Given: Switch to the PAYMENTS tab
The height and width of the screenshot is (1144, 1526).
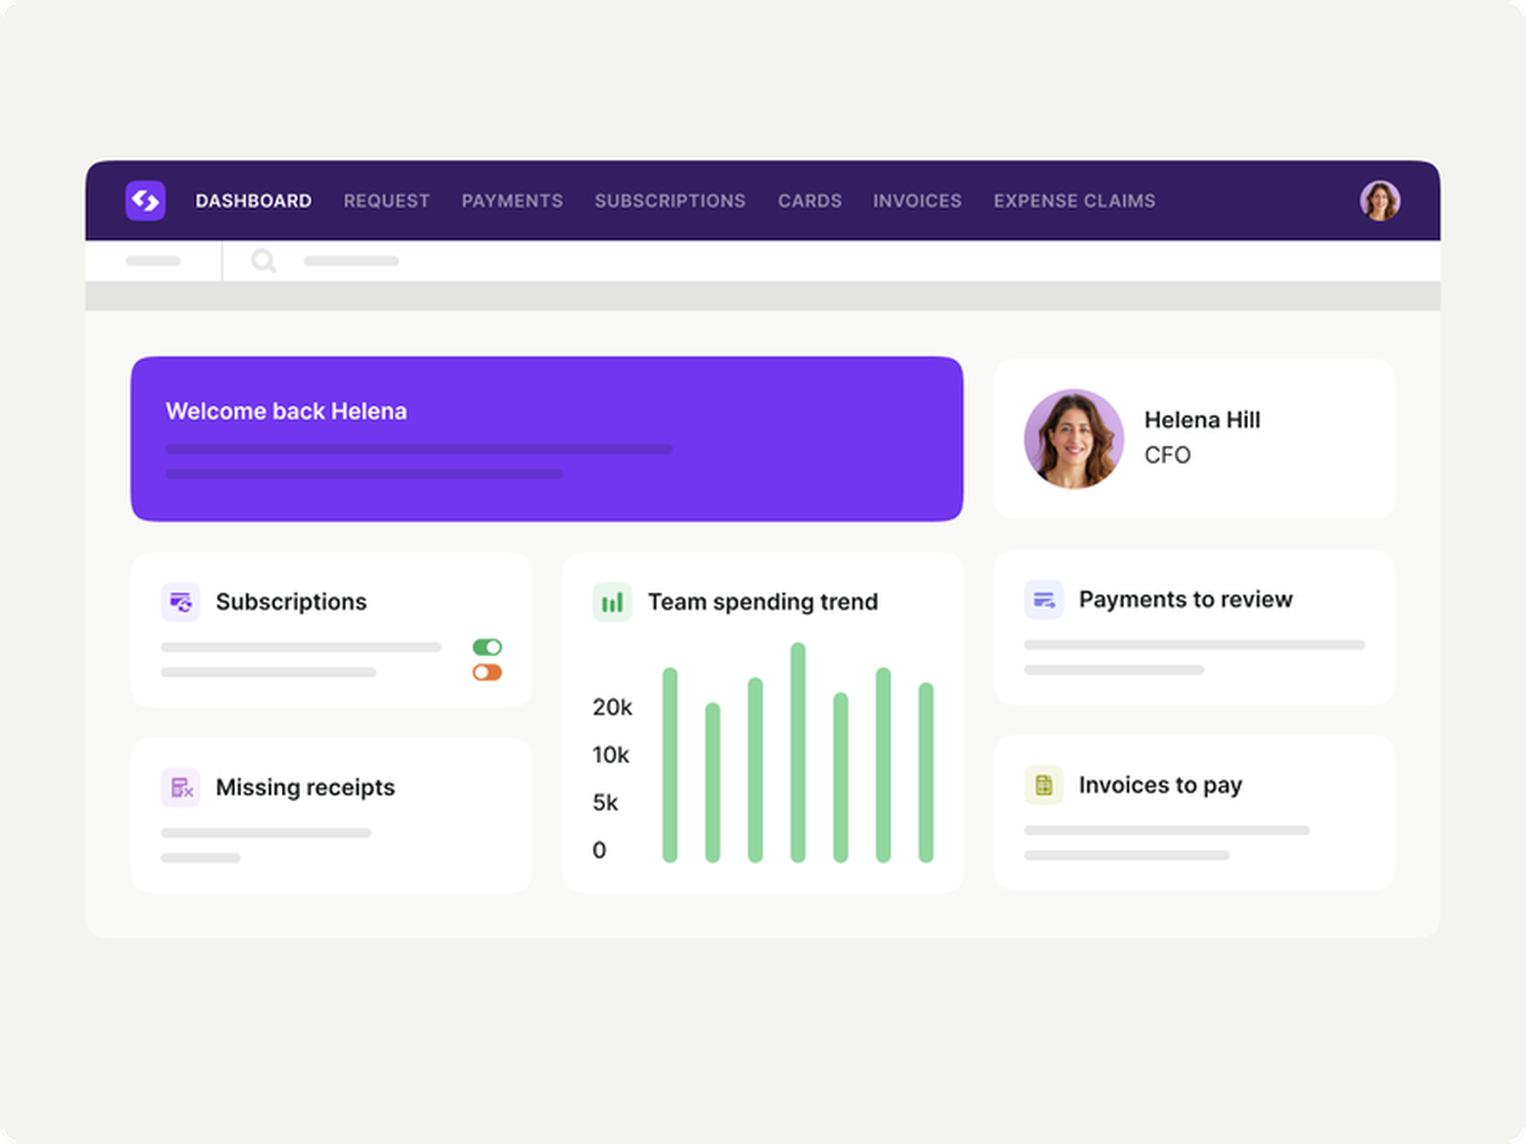Looking at the screenshot, I should [512, 201].
